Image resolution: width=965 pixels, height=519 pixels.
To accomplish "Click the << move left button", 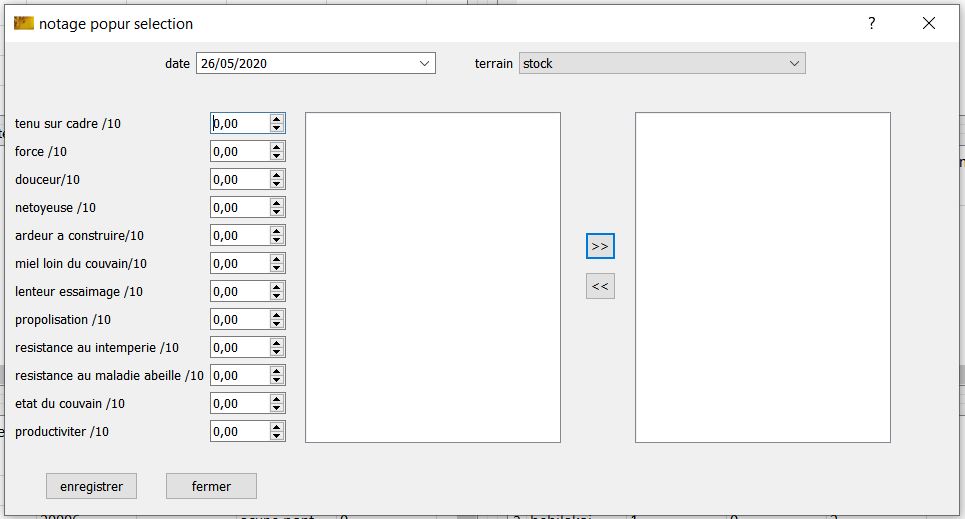I will click(x=600, y=286).
